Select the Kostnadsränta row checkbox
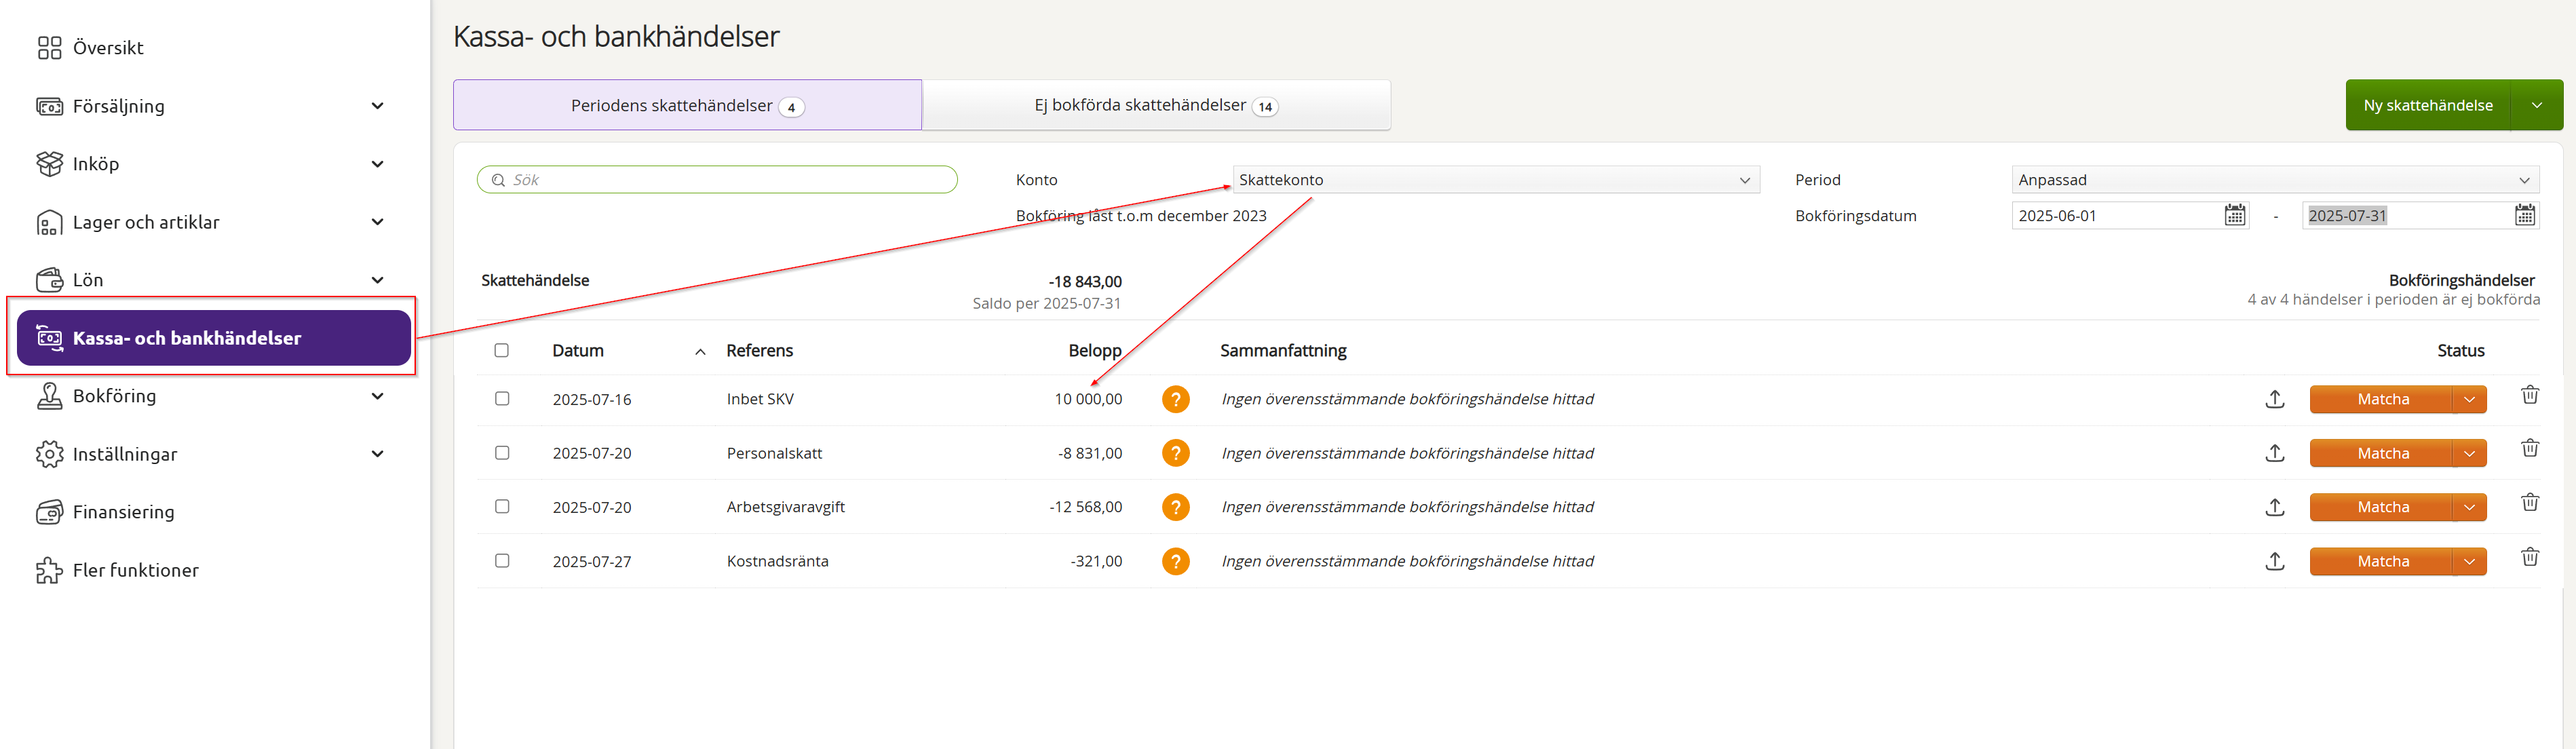The image size is (2576, 749). [x=502, y=561]
